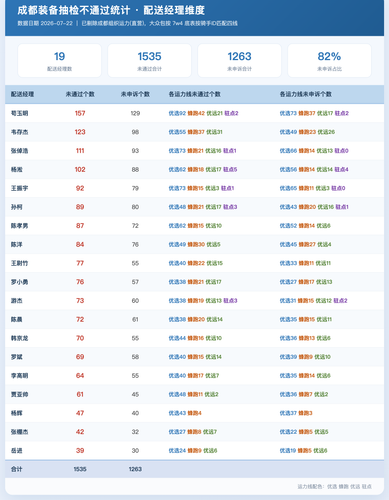
Task: Select manager name 贾亚帅
Action: pyautogui.click(x=19, y=394)
